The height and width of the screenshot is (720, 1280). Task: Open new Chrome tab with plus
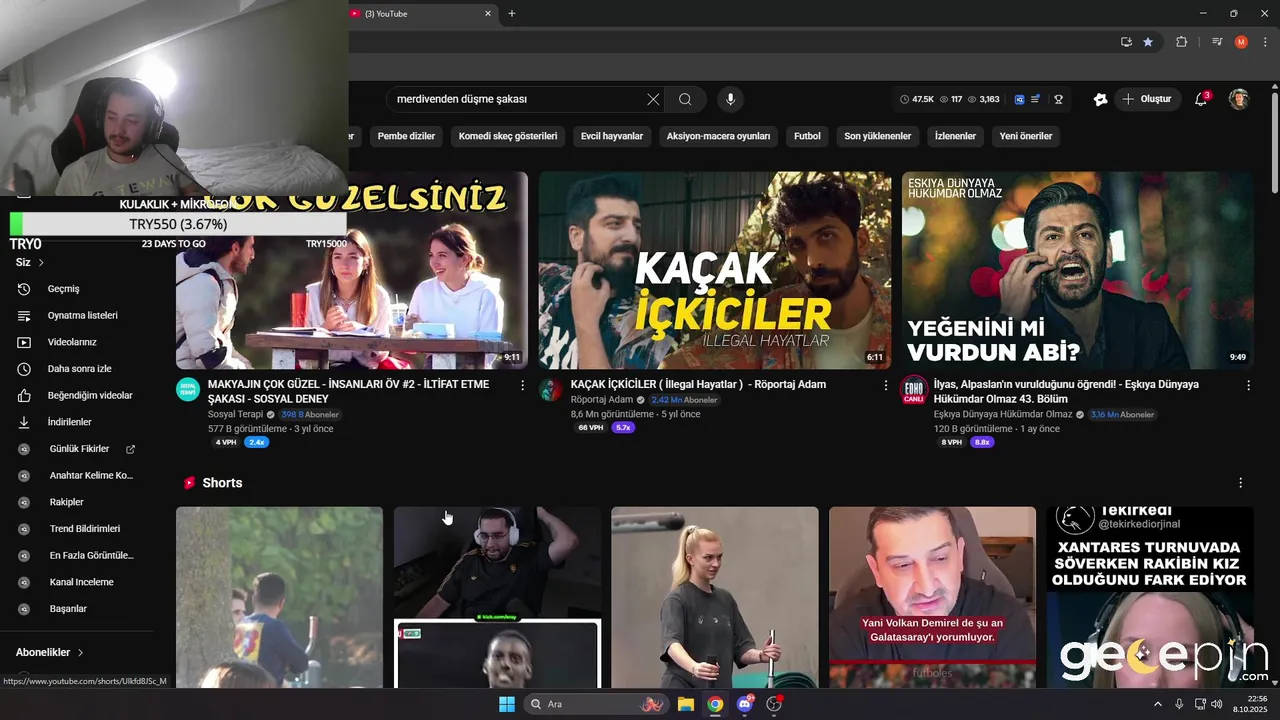pyautogui.click(x=512, y=13)
